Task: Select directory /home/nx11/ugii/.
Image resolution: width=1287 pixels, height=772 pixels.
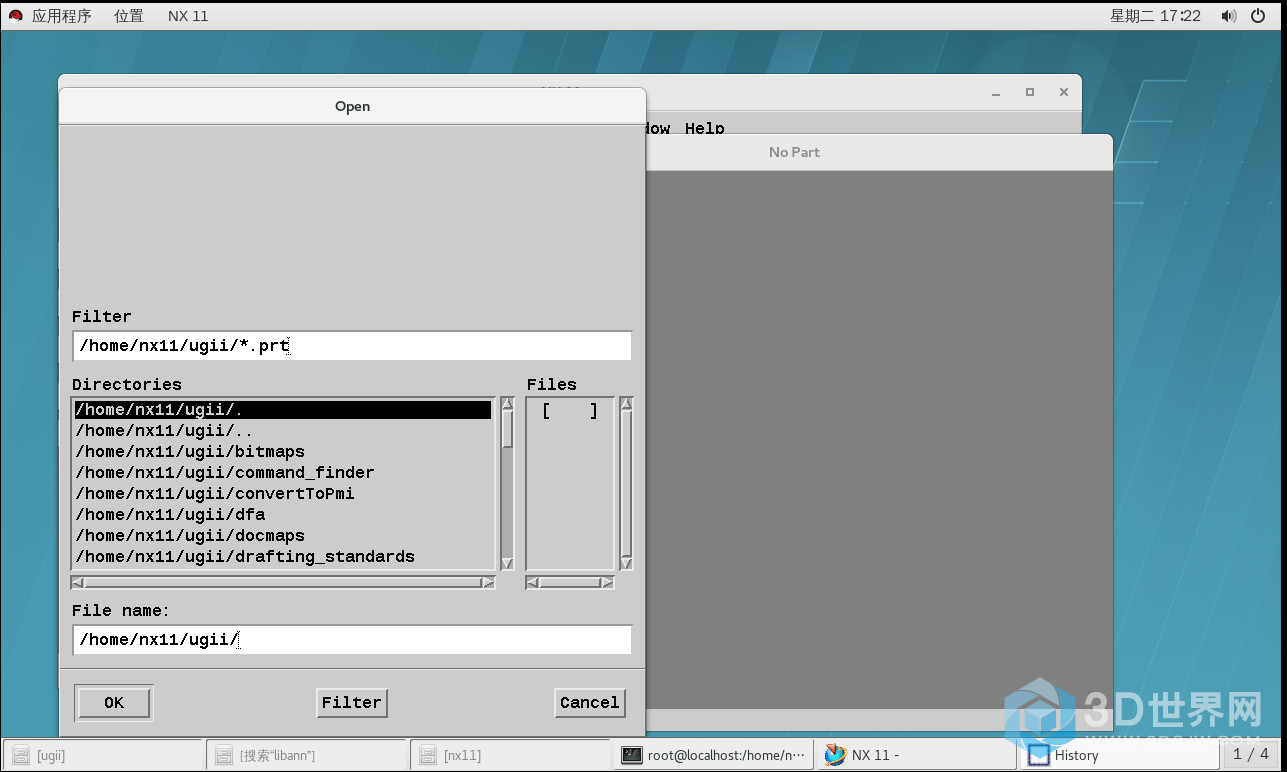Action: [283, 410]
